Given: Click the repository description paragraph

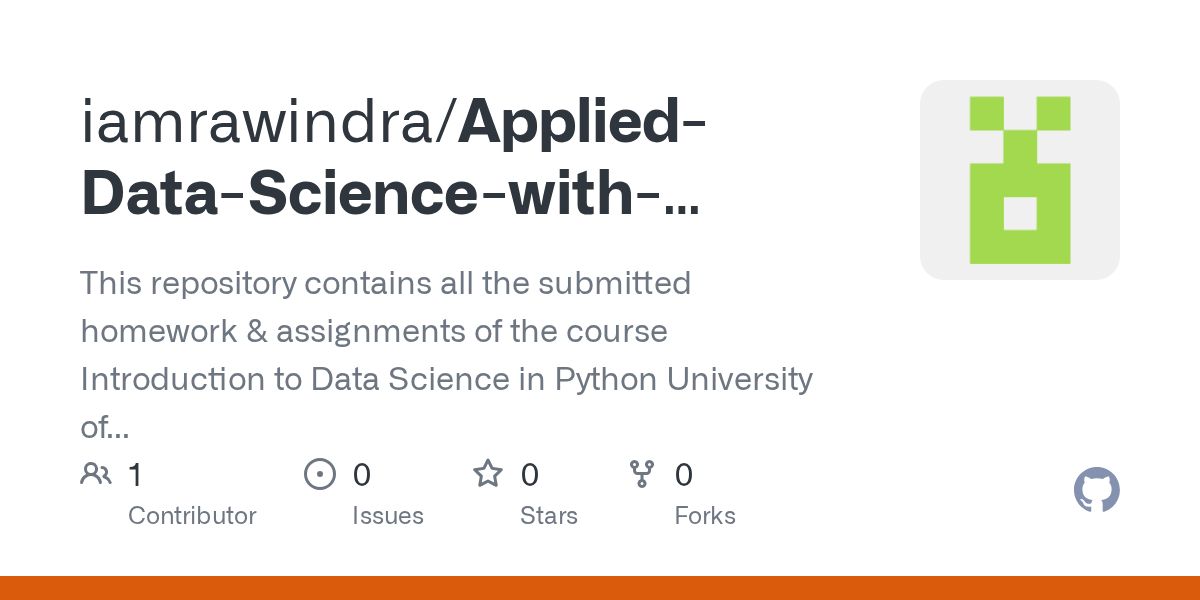Looking at the screenshot, I should 446,355.
